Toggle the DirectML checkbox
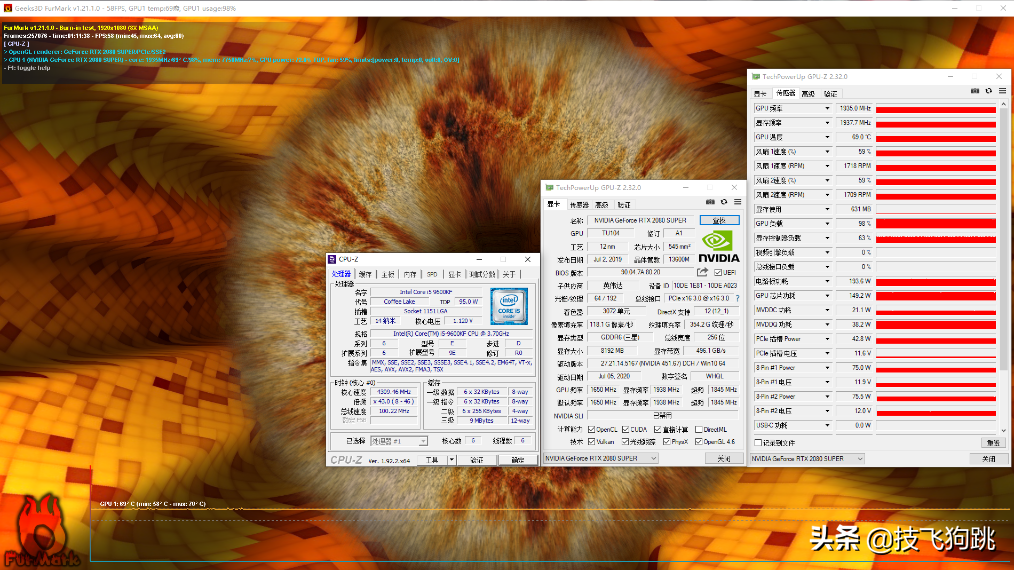 click(698, 429)
